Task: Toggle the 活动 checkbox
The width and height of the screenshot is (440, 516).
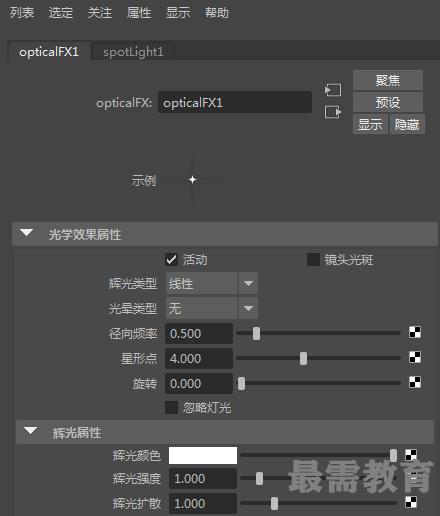Action: [171, 260]
